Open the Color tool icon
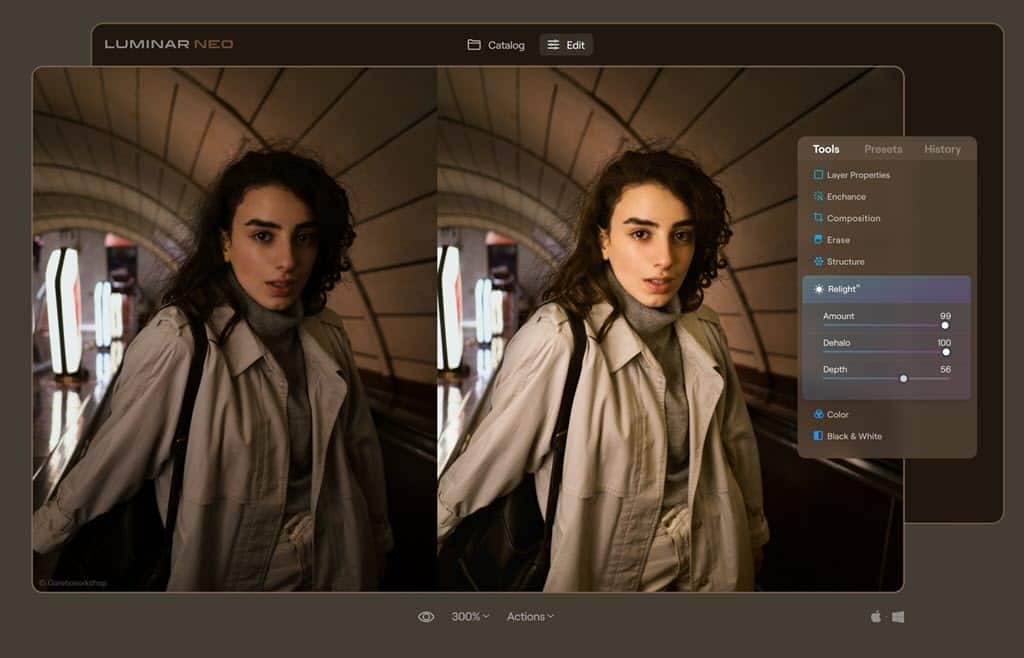The image size is (1024, 658). (818, 415)
